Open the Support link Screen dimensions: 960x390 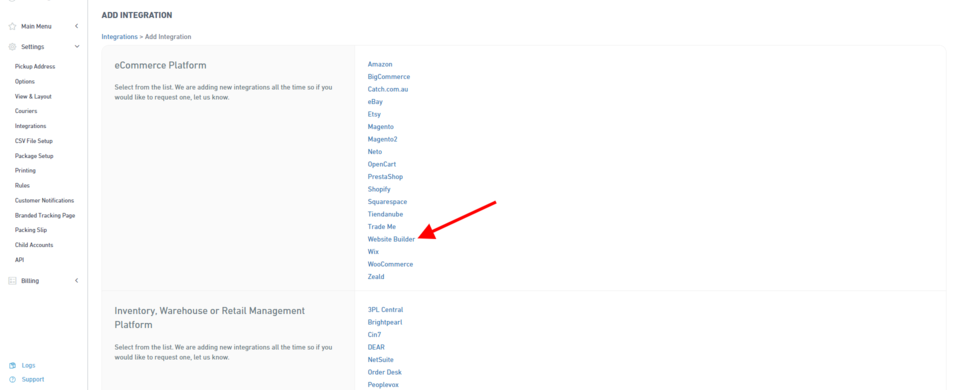pos(32,380)
